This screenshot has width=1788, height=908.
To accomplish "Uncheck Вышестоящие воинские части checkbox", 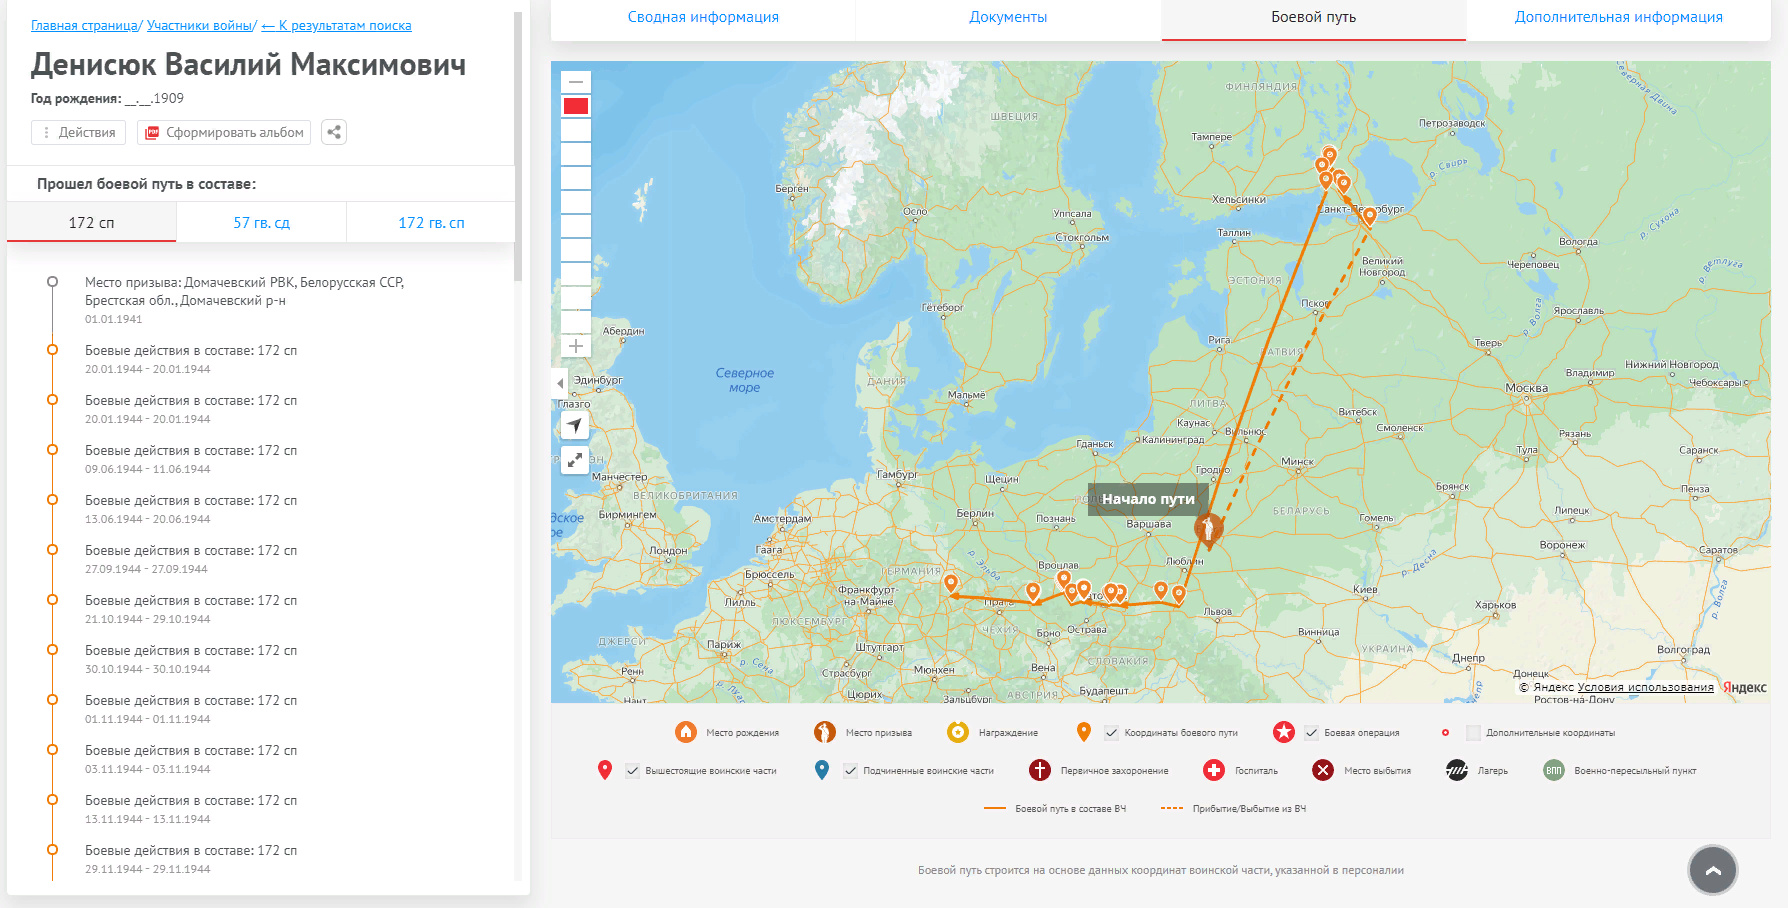I will coord(632,771).
